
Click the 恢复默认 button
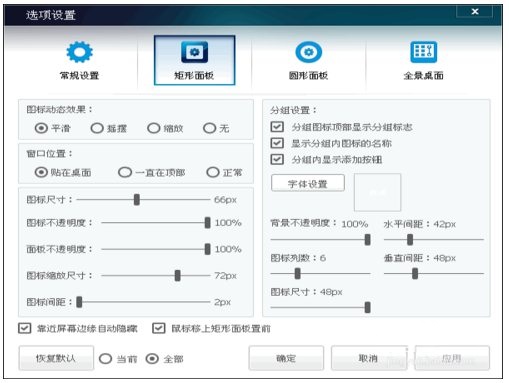(x=56, y=358)
